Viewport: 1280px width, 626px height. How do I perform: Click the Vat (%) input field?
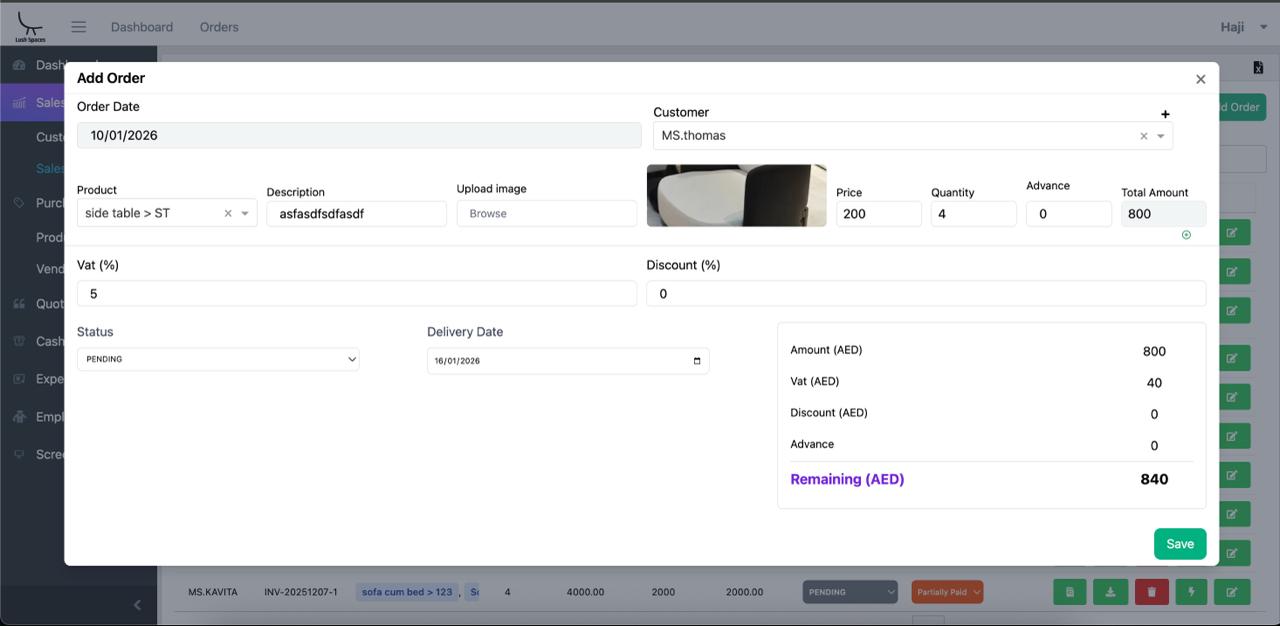point(356,294)
